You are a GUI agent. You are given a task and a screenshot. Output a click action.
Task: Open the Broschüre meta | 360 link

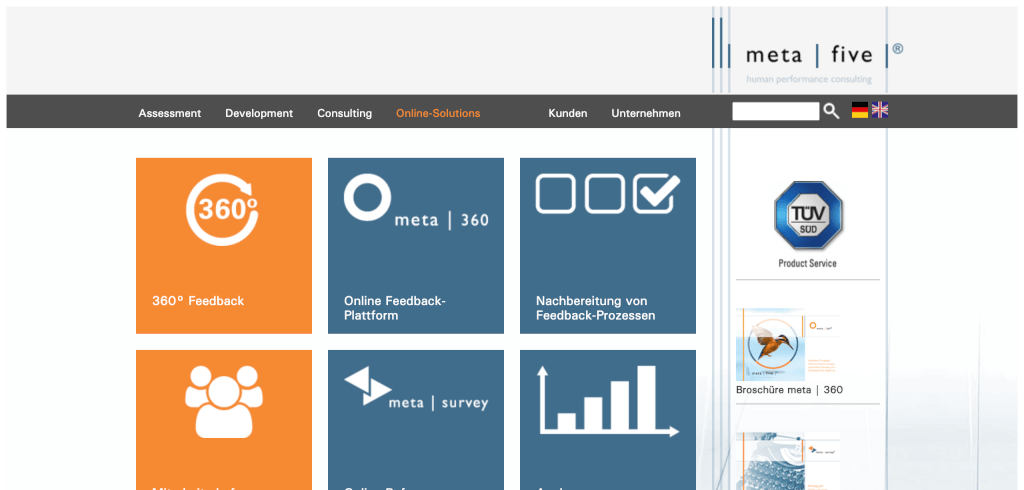tap(789, 390)
